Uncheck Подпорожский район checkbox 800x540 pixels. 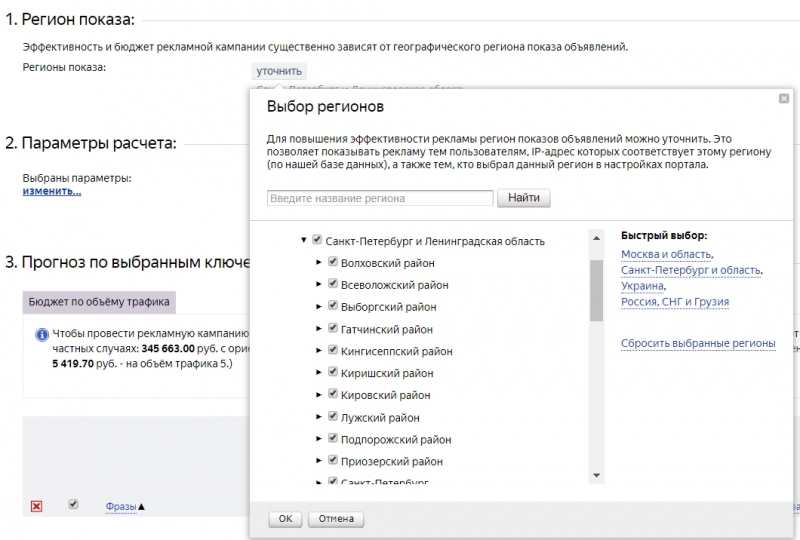click(333, 438)
